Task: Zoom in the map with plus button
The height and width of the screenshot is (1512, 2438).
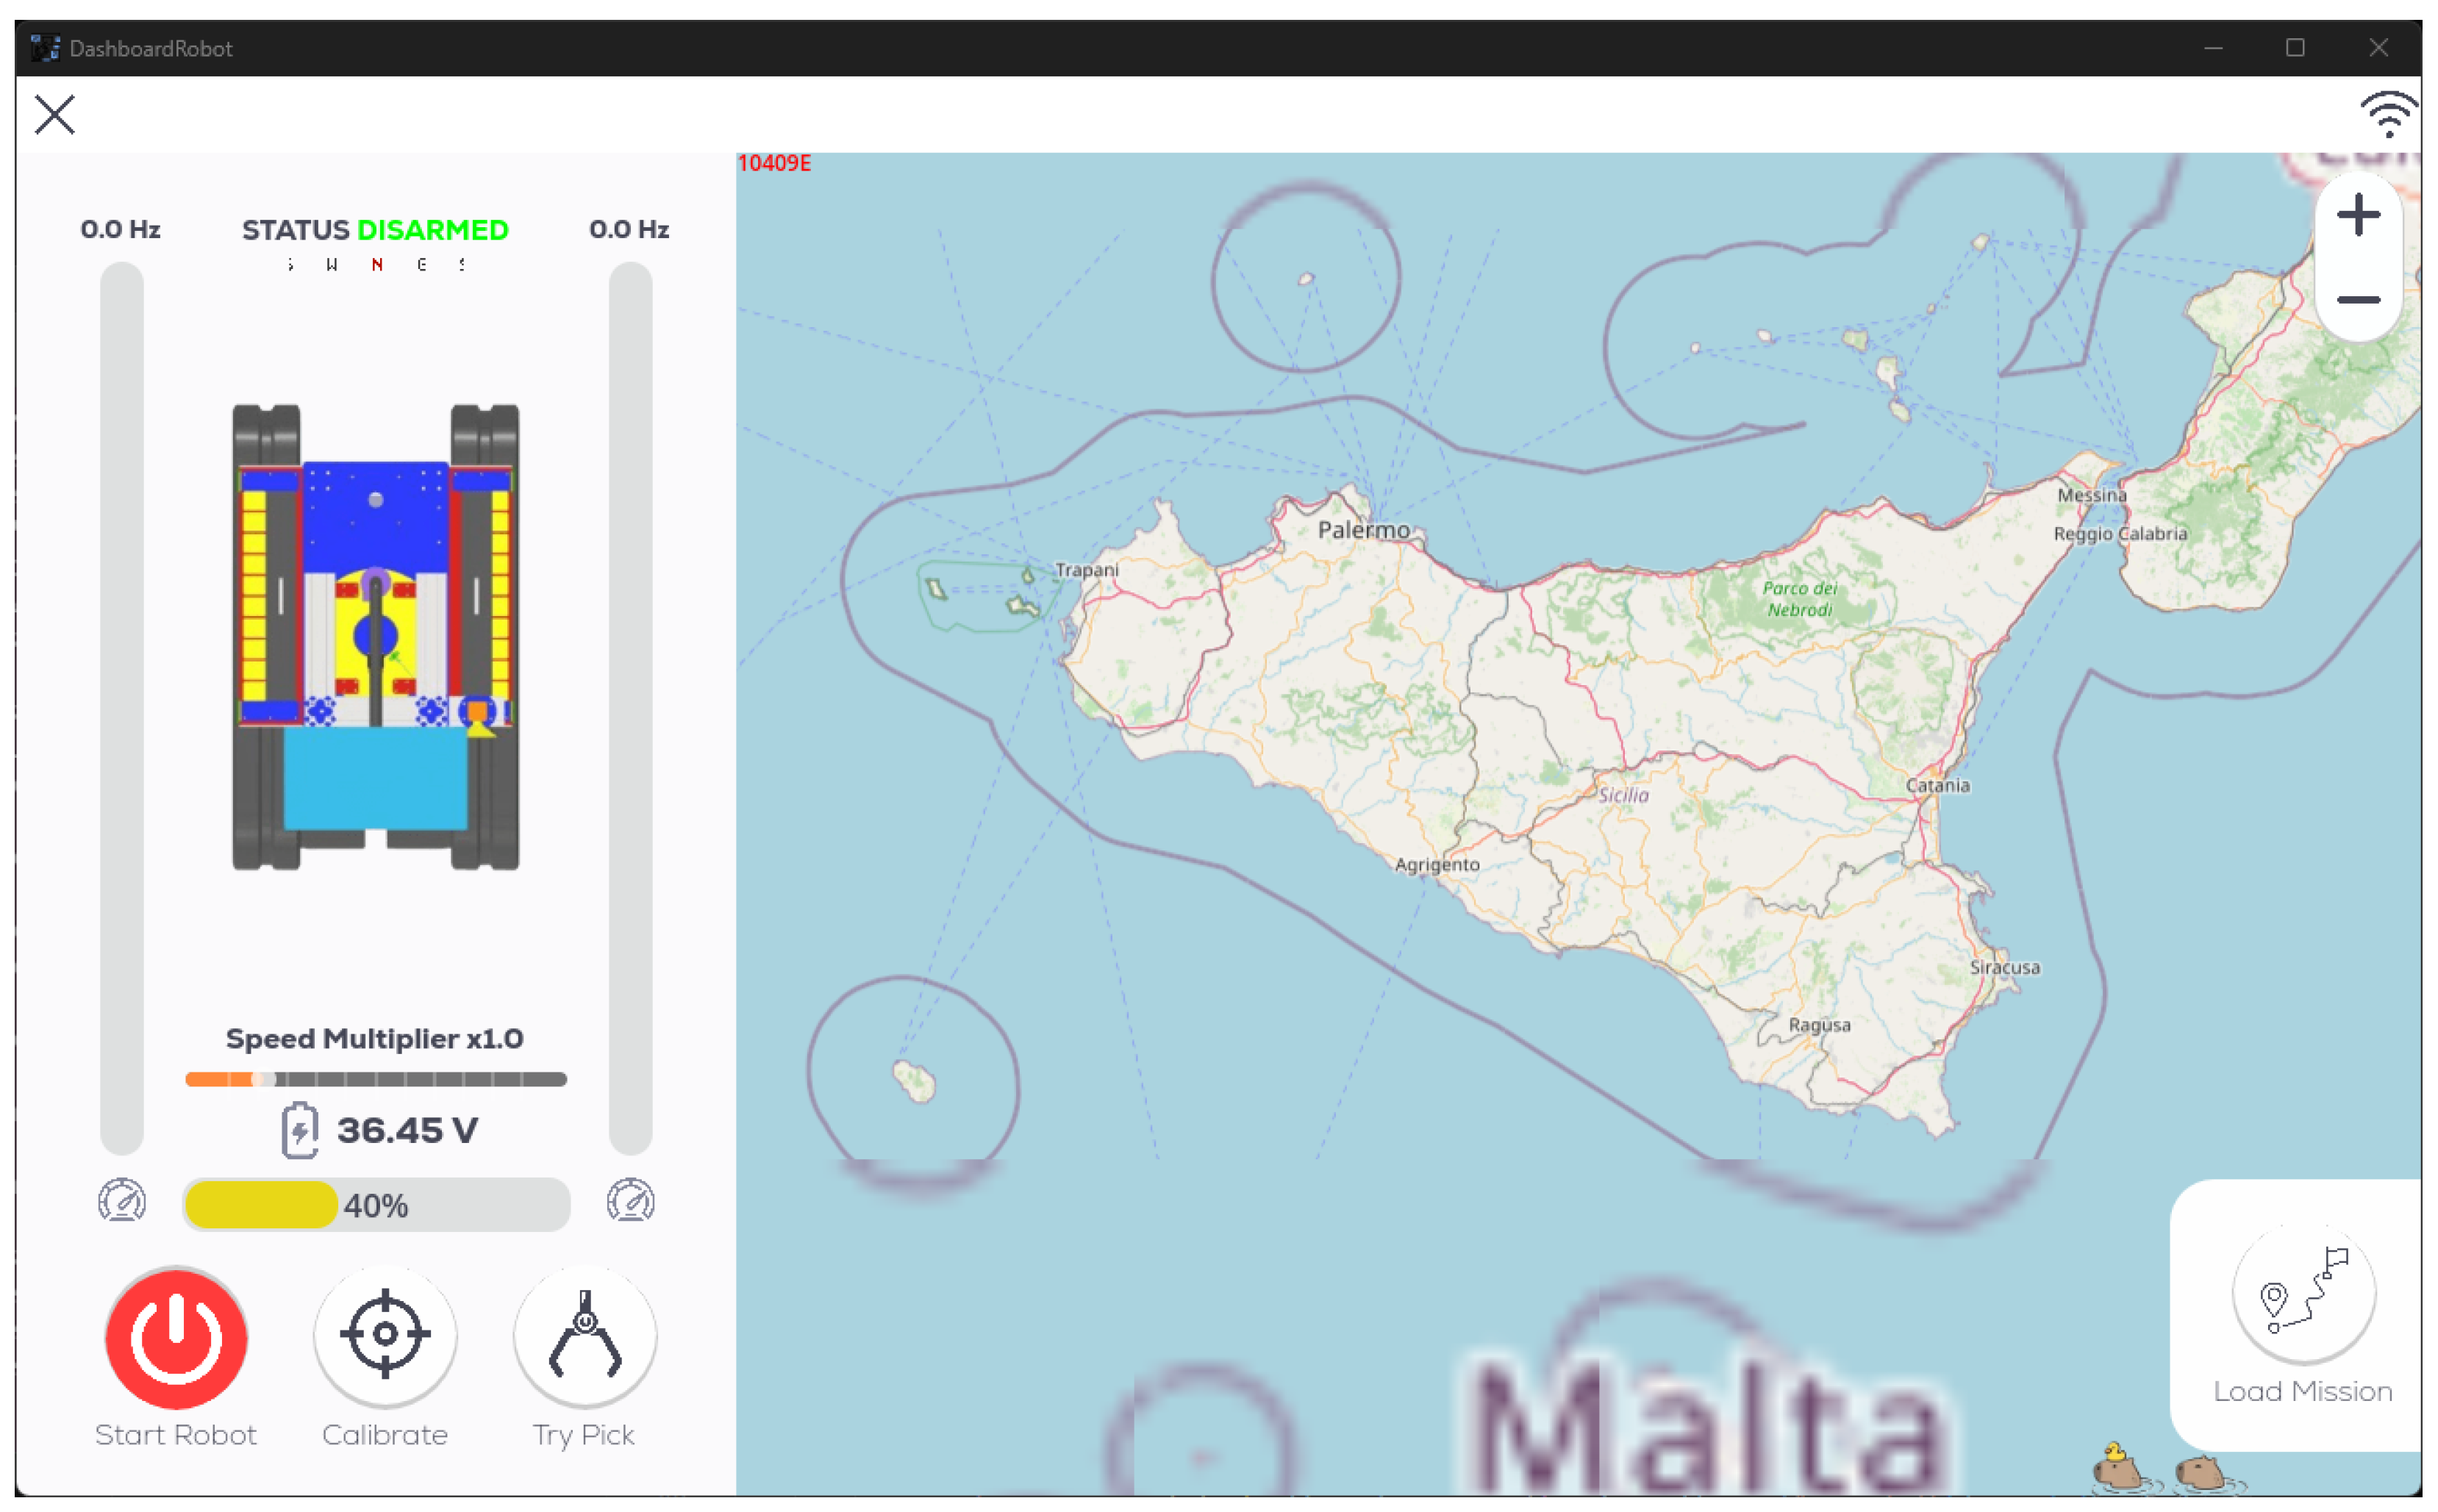Action: 2358,215
